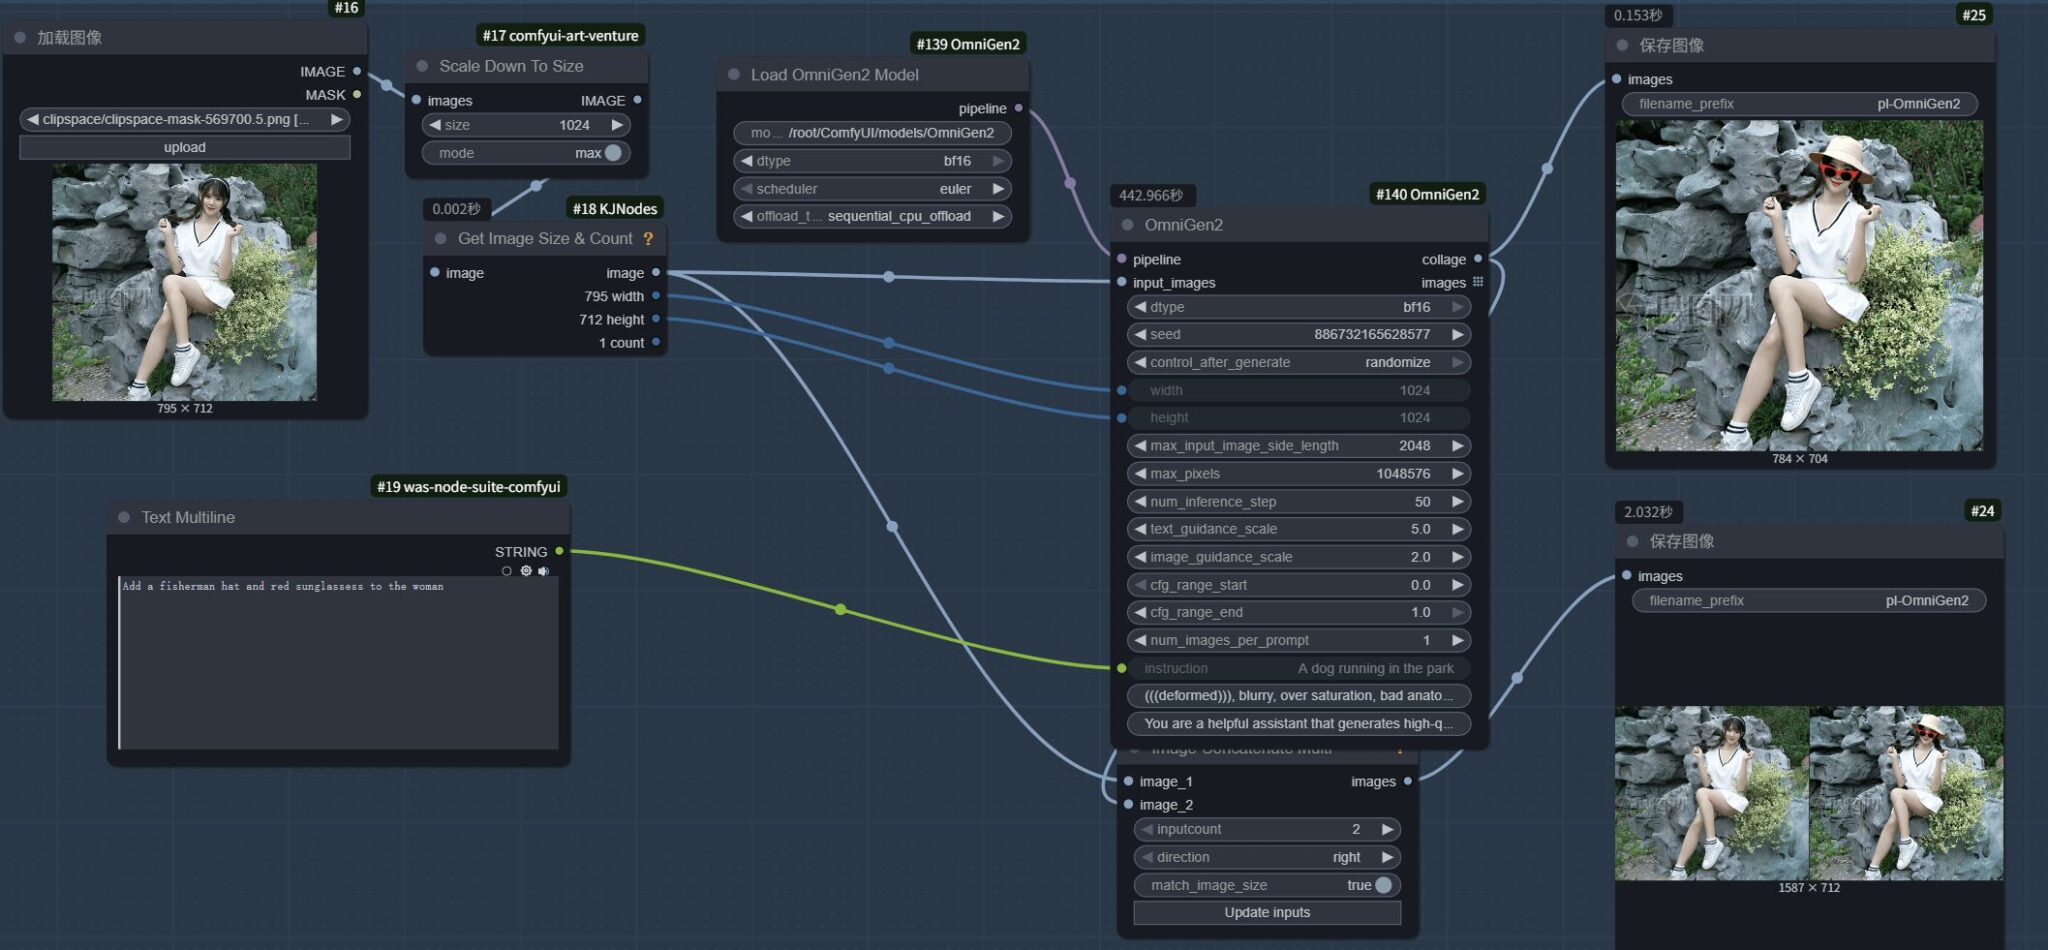Collapse the 加载图像 node via its title dot

point(20,38)
